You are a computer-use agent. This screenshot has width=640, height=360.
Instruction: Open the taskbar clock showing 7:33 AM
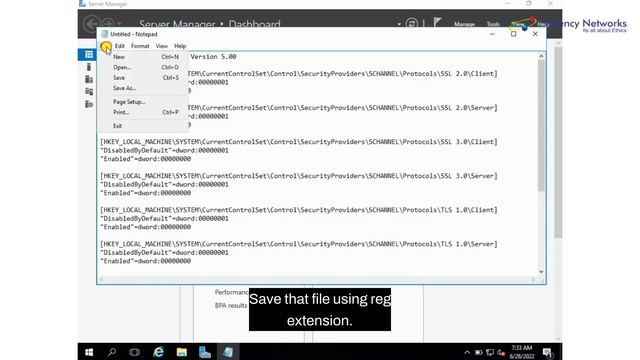tap(522, 352)
